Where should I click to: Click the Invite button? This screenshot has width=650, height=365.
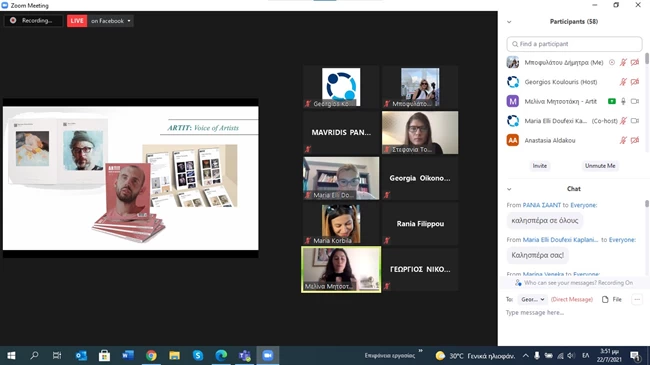pyautogui.click(x=539, y=166)
